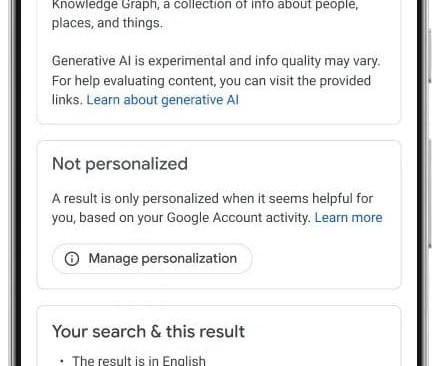Click the For help evaluating content sentence
Screen dimensions: 439x366
click(x=211, y=81)
